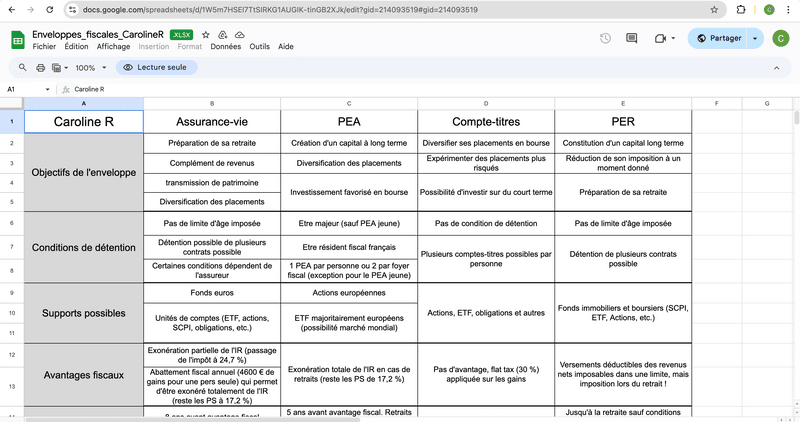This screenshot has height=422, width=800.
Task: Open the browser extensions puzzle icon
Action: pos(741,10)
